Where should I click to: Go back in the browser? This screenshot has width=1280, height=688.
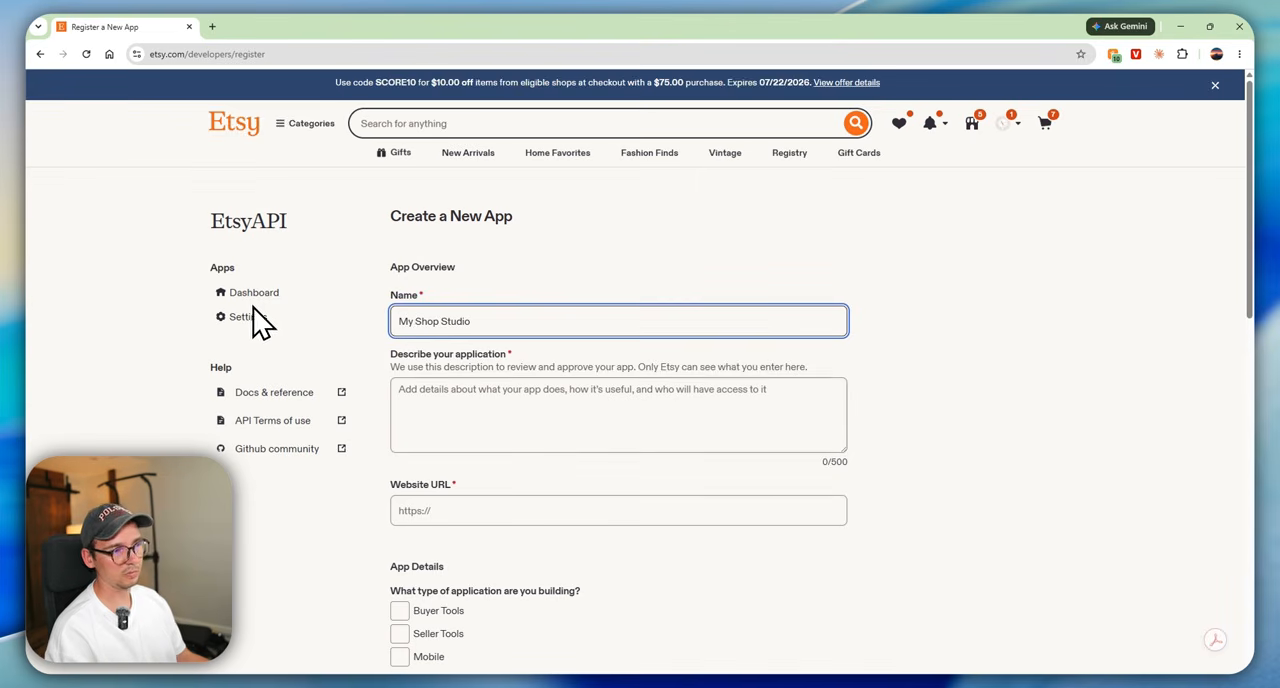[40, 54]
